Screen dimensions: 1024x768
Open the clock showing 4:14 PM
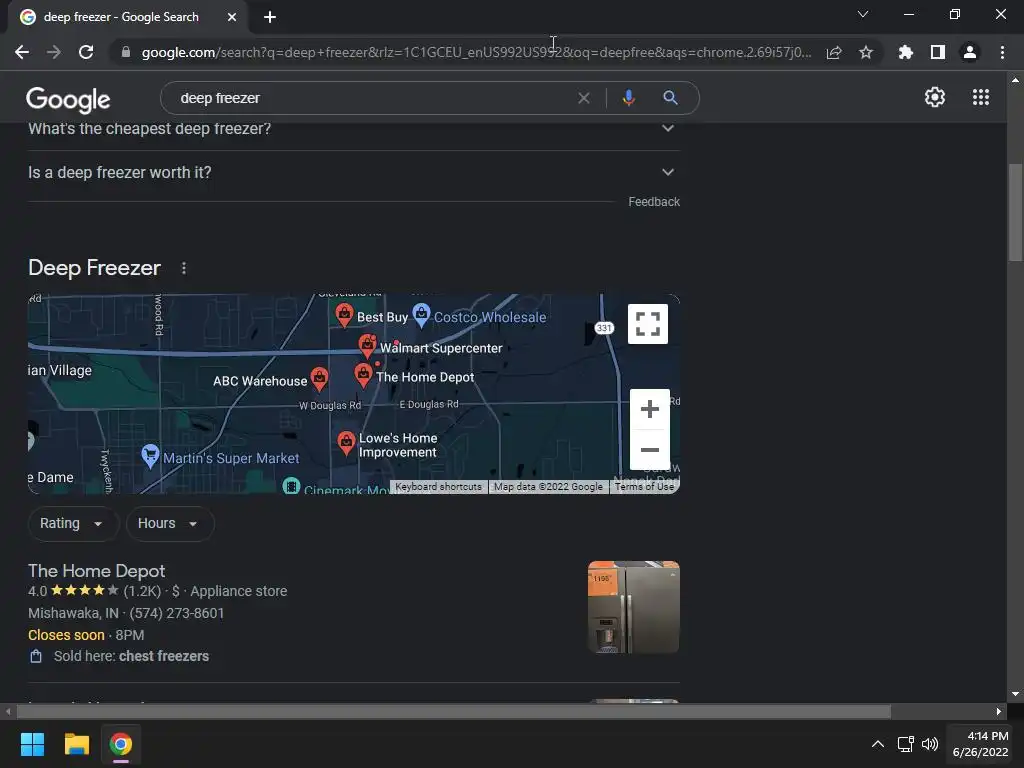[x=980, y=744]
